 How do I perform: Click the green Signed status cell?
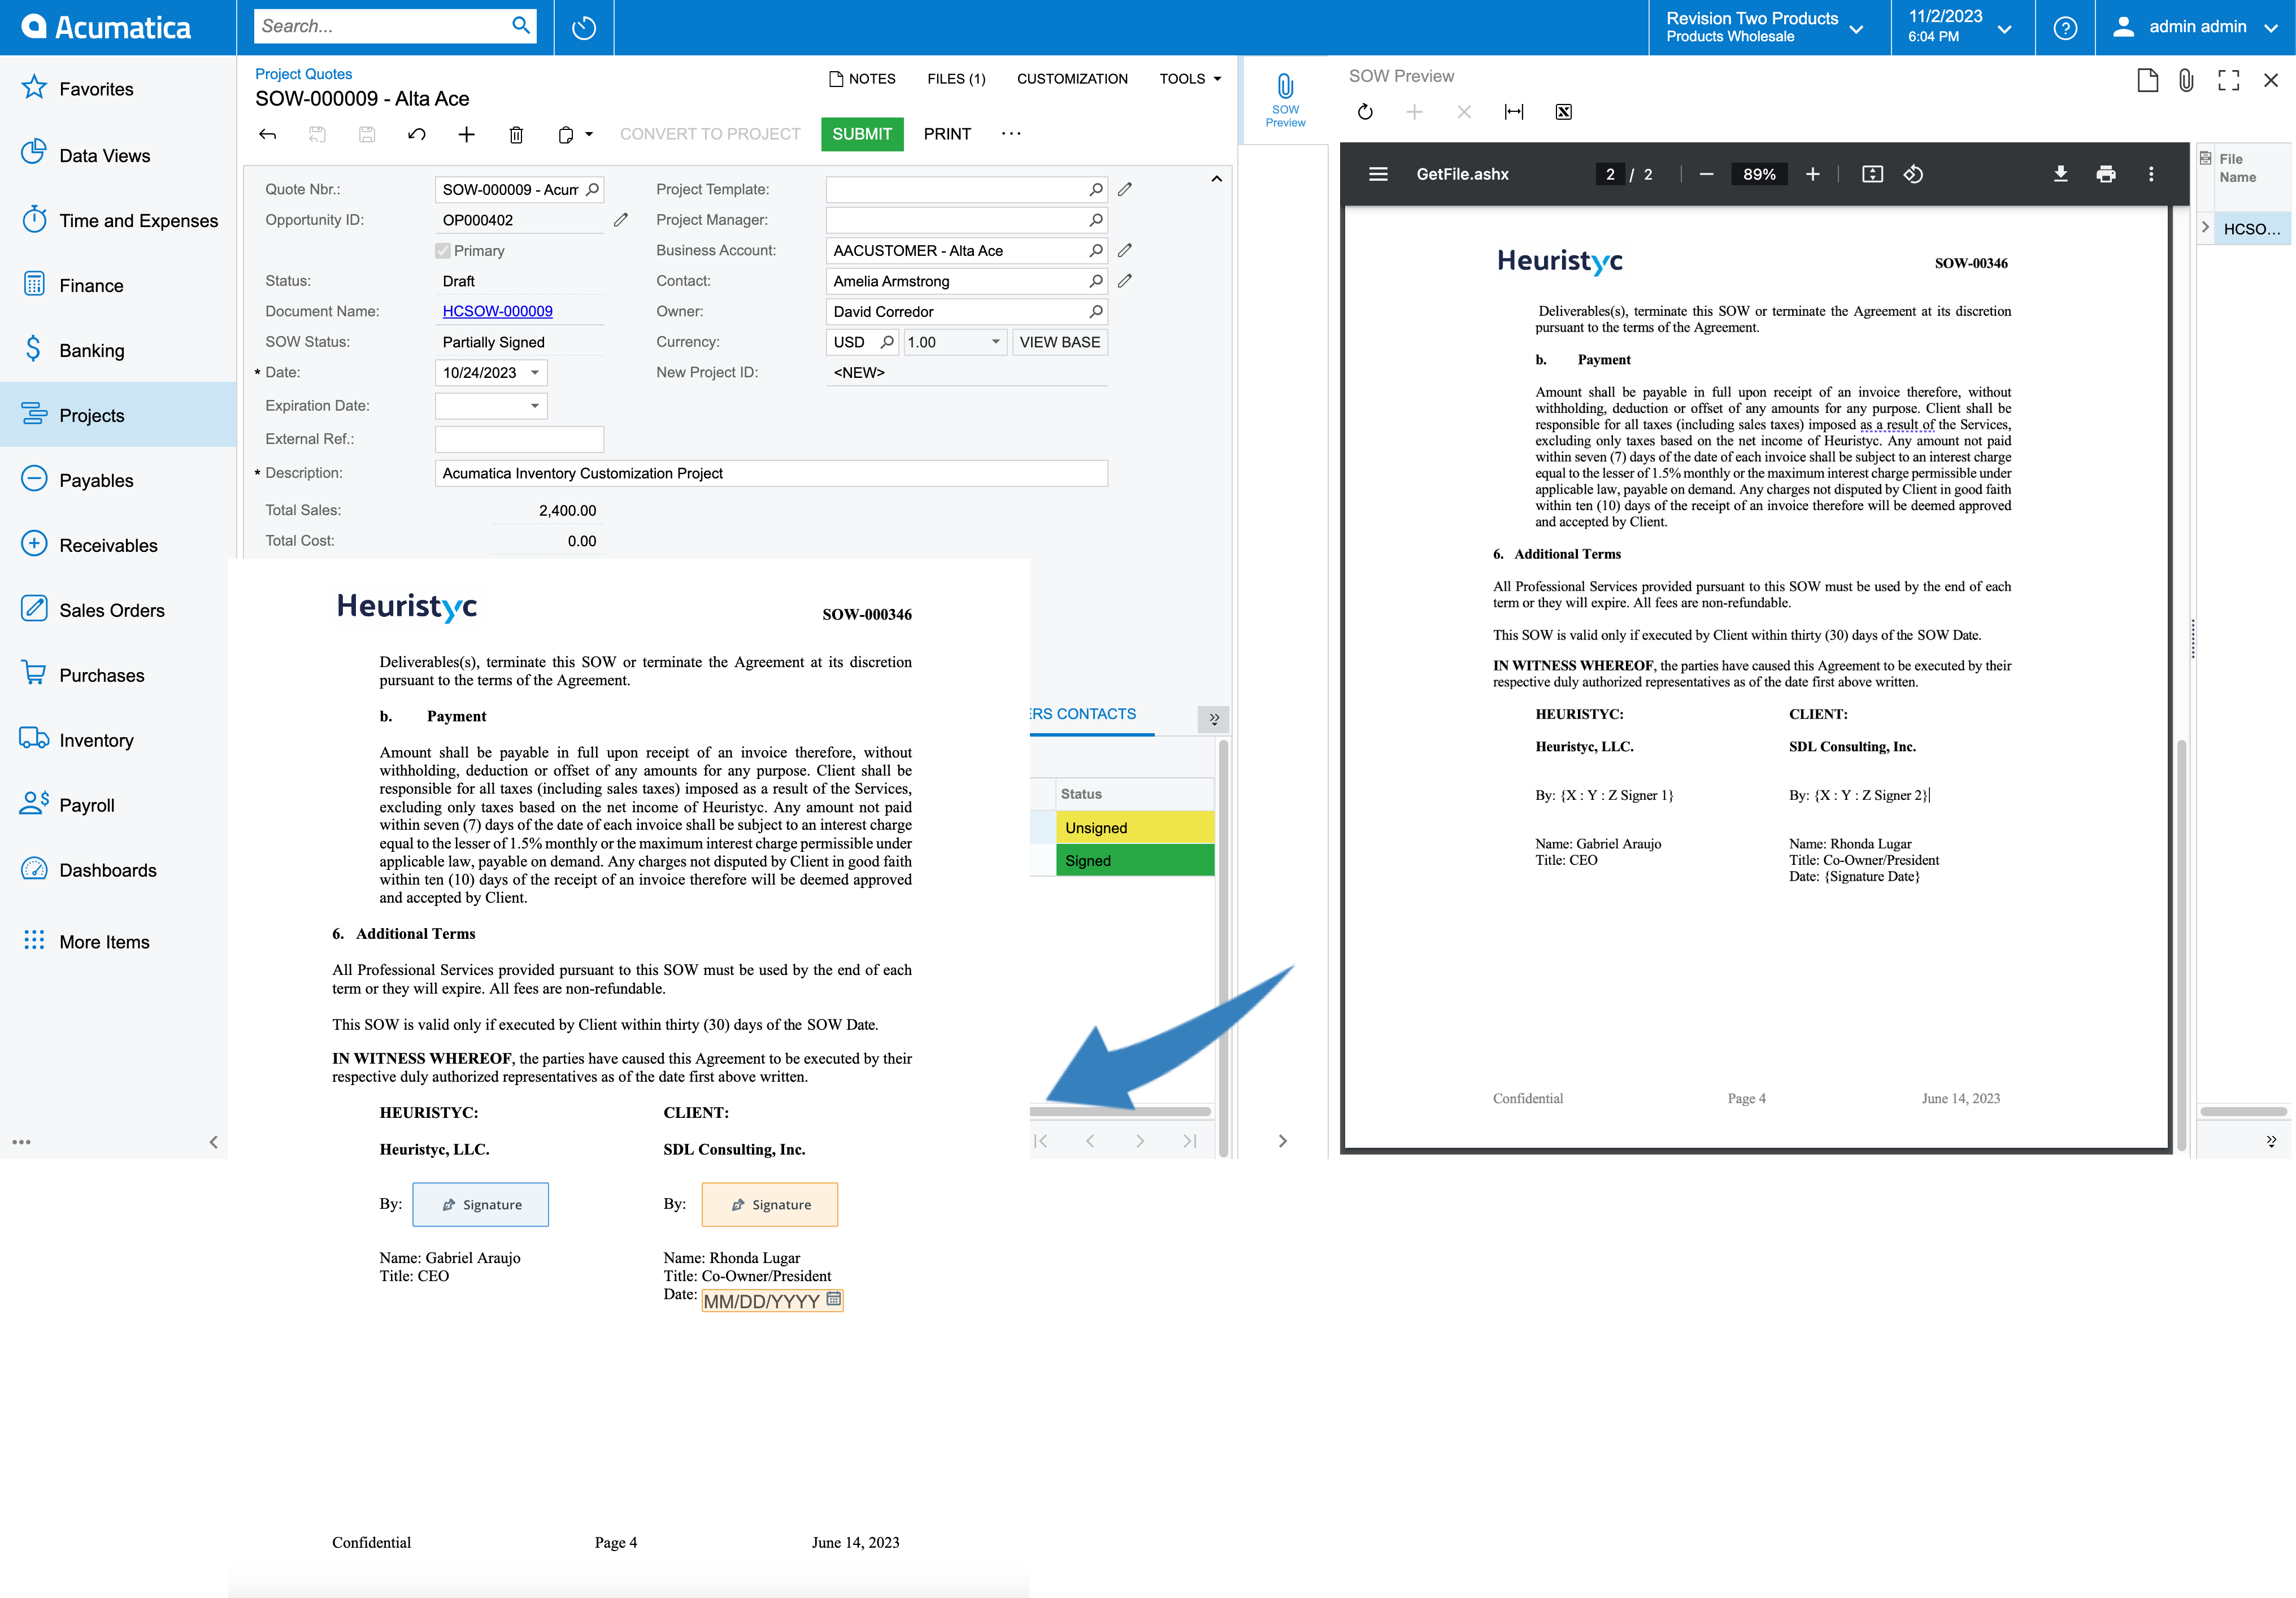pos(1135,860)
